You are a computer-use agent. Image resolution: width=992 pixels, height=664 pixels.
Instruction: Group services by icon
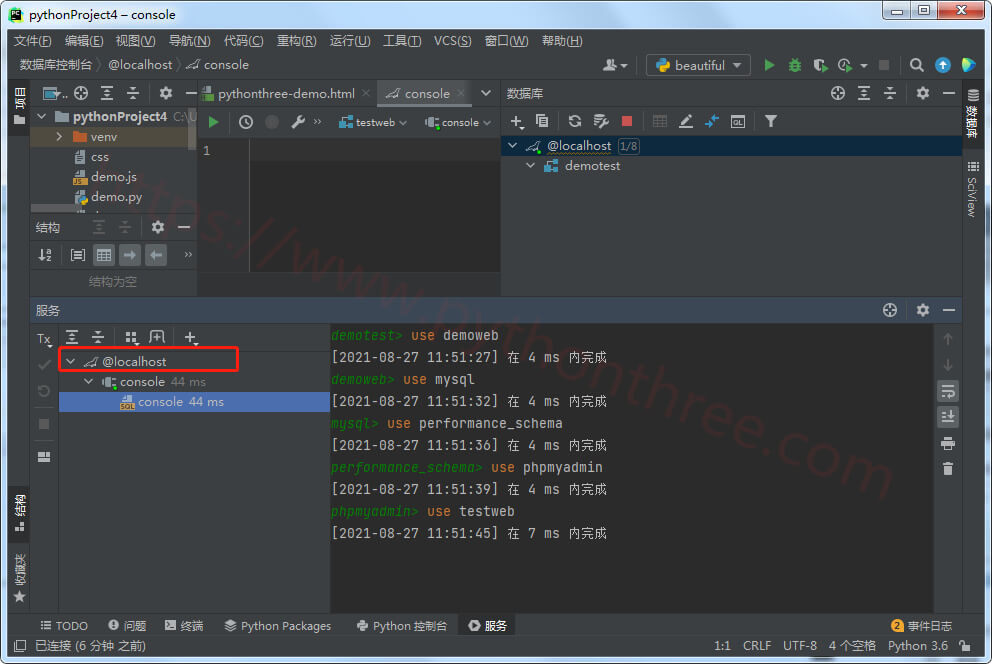131,338
